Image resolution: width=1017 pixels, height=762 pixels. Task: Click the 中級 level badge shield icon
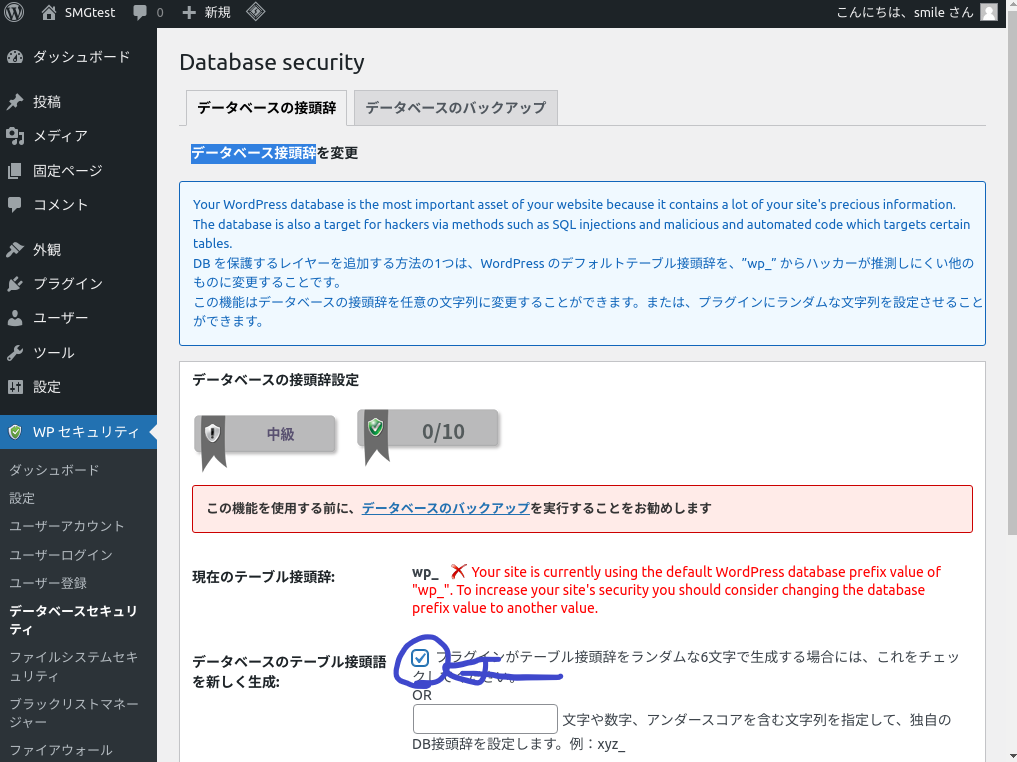(213, 433)
